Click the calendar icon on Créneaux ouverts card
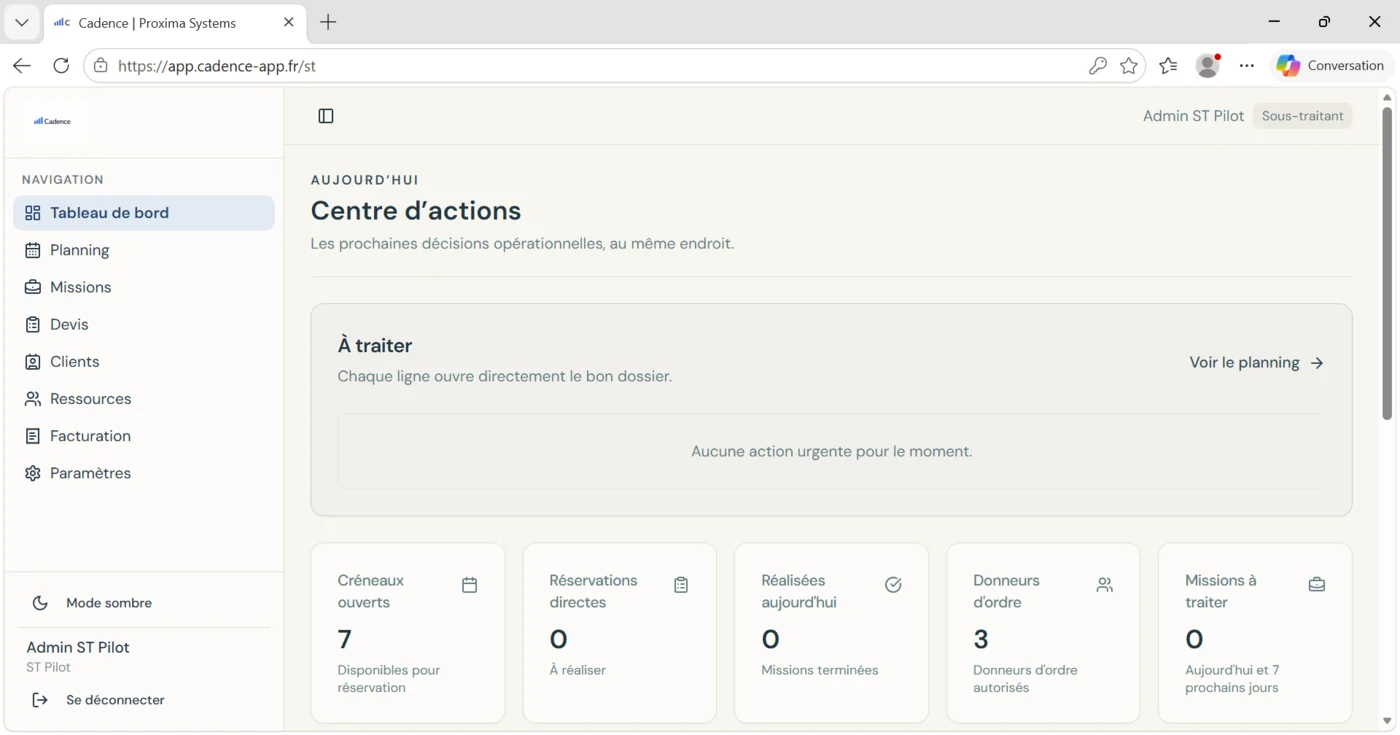Screen dimensions: 1400x735 (469, 585)
